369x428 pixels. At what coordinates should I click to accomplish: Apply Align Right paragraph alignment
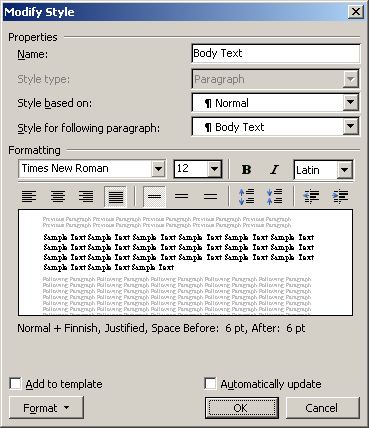86,196
